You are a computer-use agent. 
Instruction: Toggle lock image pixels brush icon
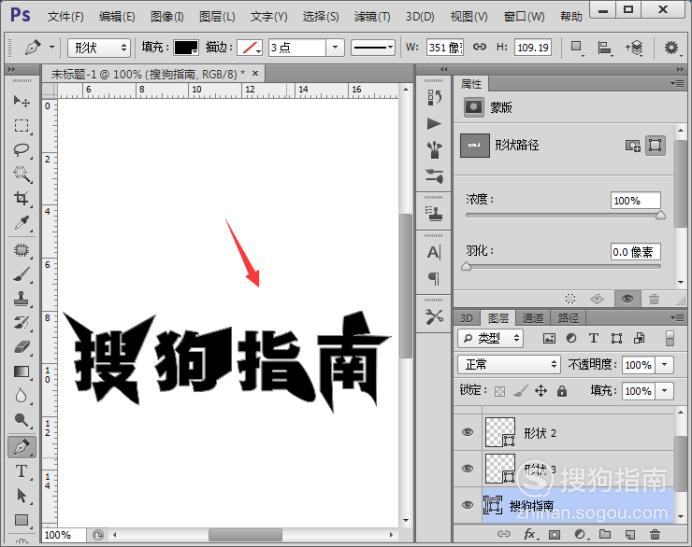pos(520,391)
